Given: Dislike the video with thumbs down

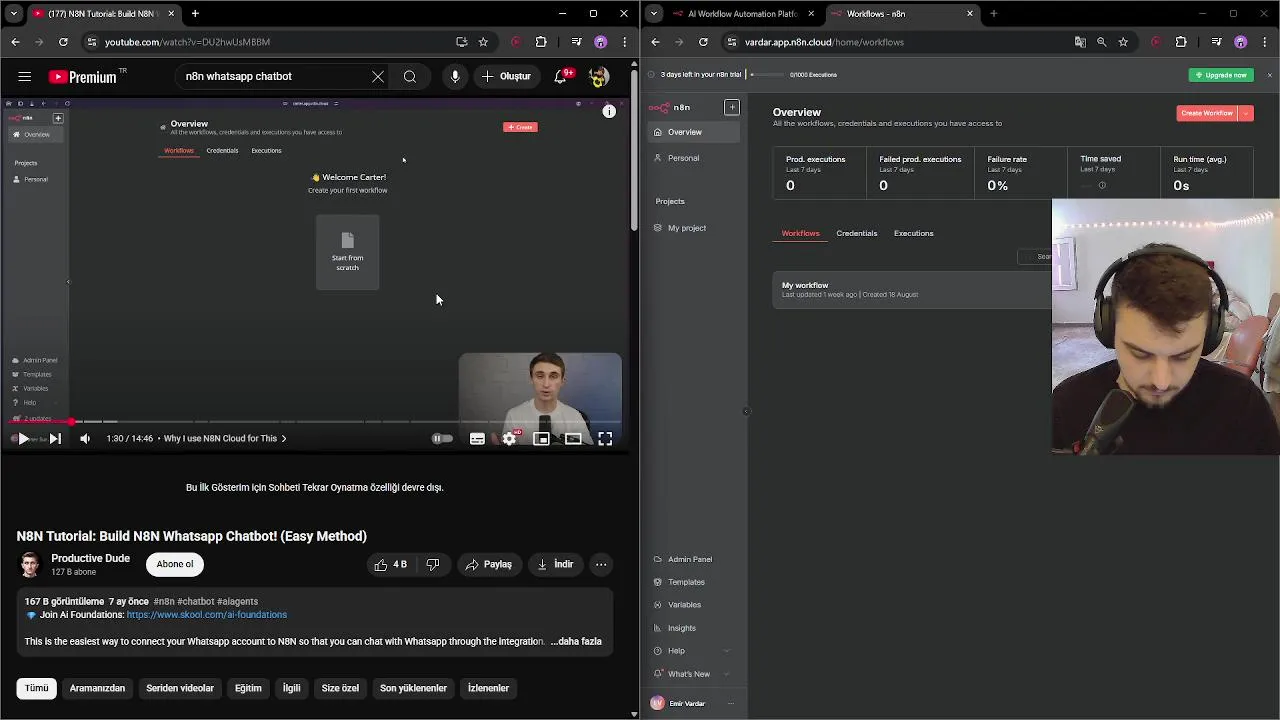Looking at the screenshot, I should pos(433,564).
